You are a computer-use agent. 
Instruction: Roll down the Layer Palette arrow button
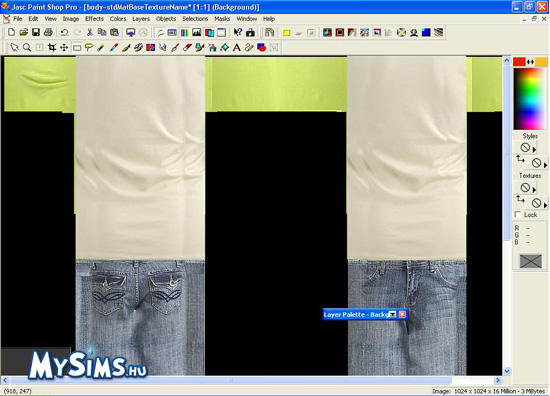point(393,314)
